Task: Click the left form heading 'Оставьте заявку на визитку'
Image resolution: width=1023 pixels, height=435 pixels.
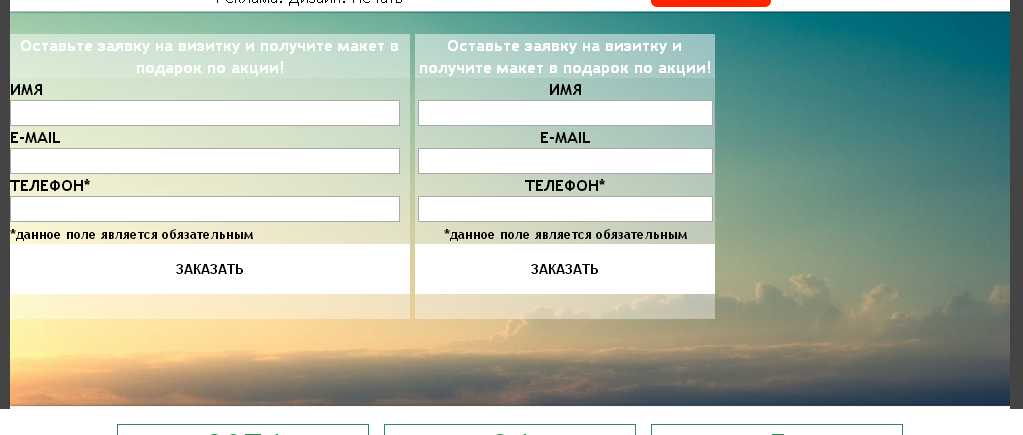Action: click(x=209, y=57)
